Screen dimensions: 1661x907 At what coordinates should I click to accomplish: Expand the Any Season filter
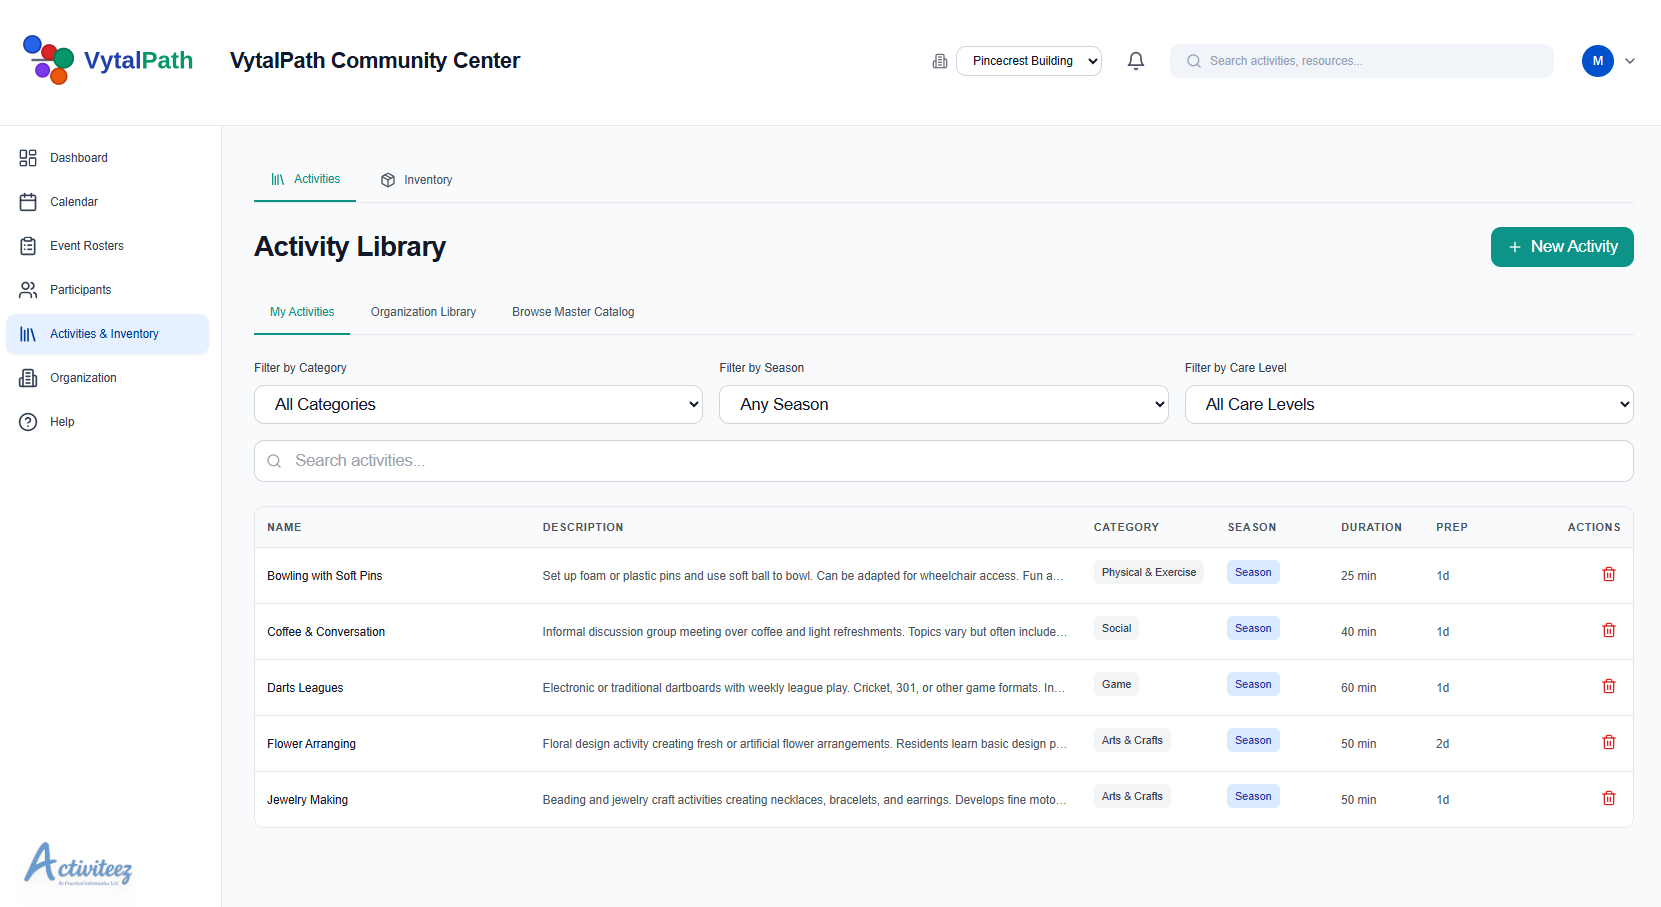tap(943, 404)
